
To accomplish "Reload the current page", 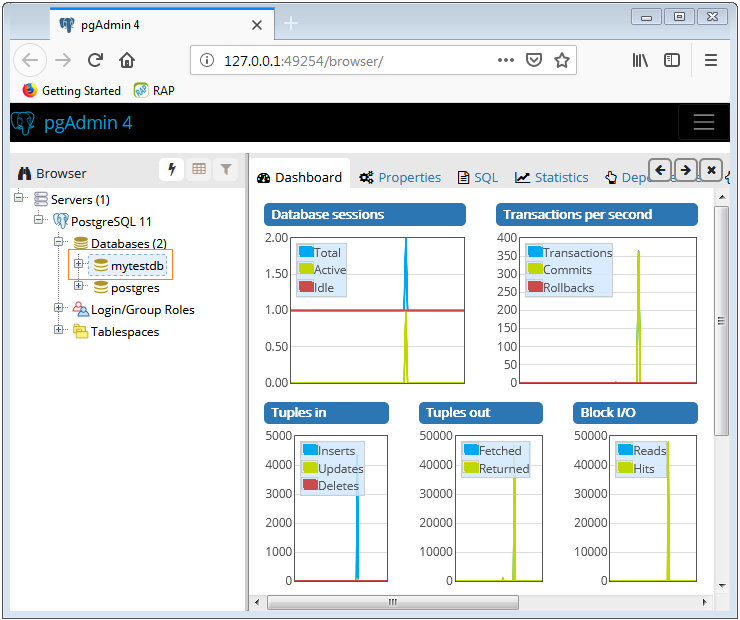I will click(95, 60).
